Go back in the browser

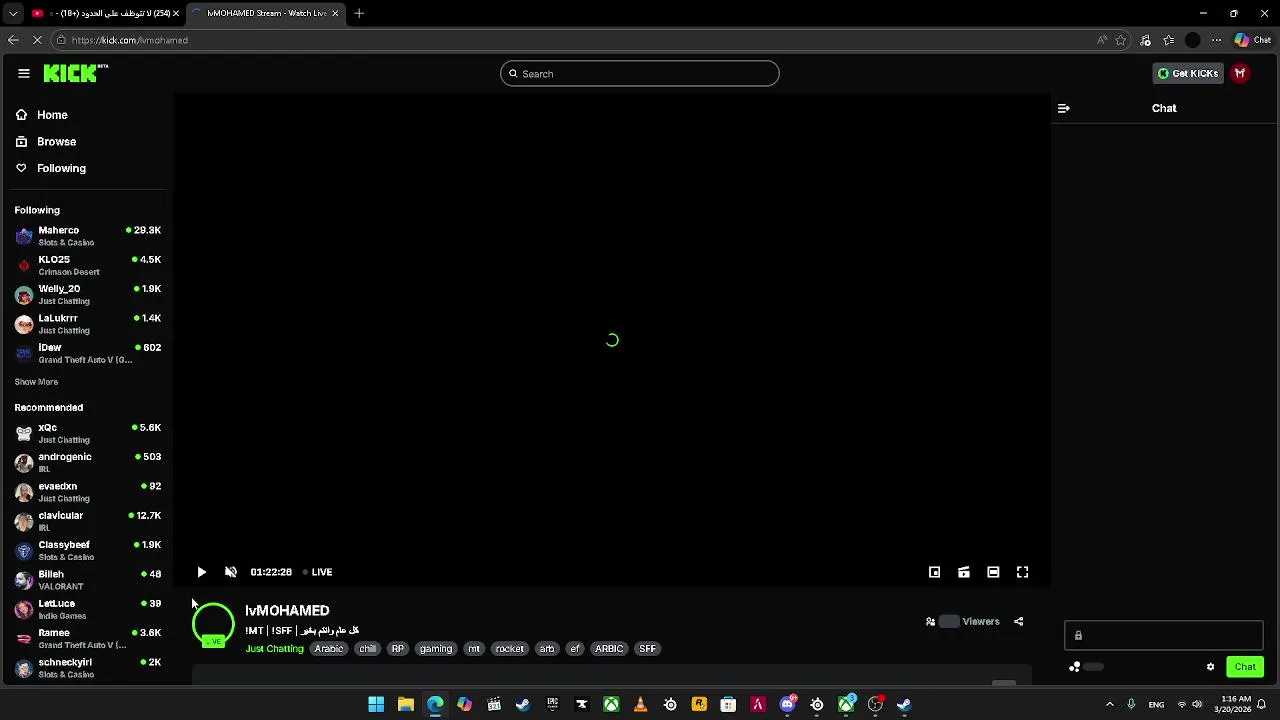(13, 40)
